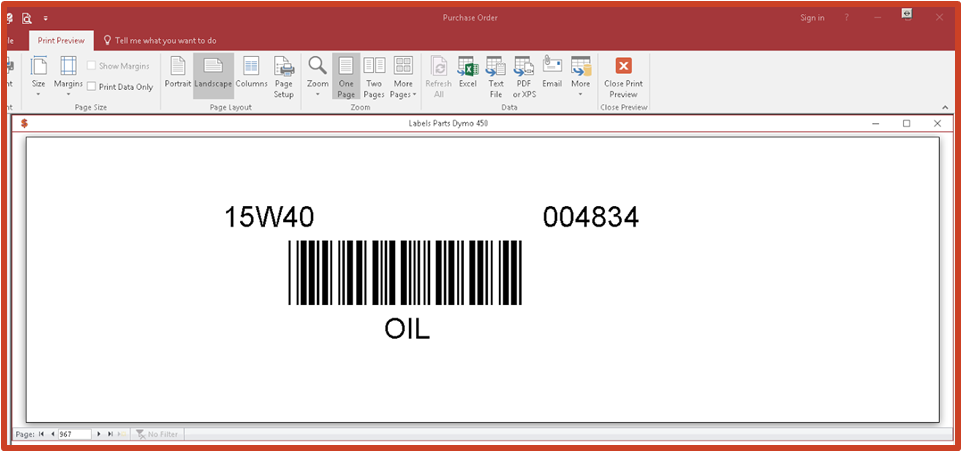
Task: Select the Print Preview ribbon tab
Action: 61,40
